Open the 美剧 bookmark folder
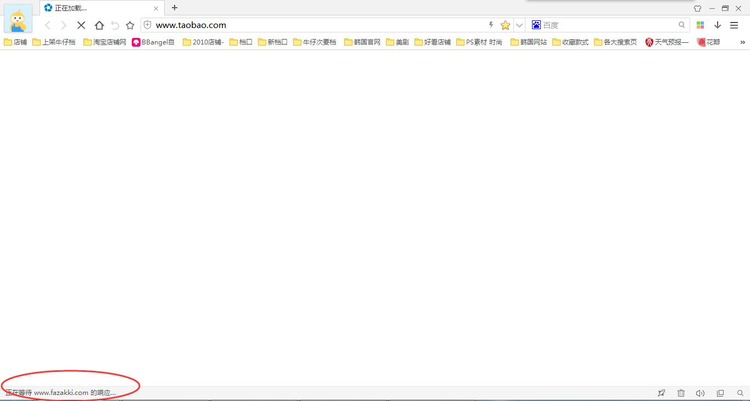 pos(397,42)
